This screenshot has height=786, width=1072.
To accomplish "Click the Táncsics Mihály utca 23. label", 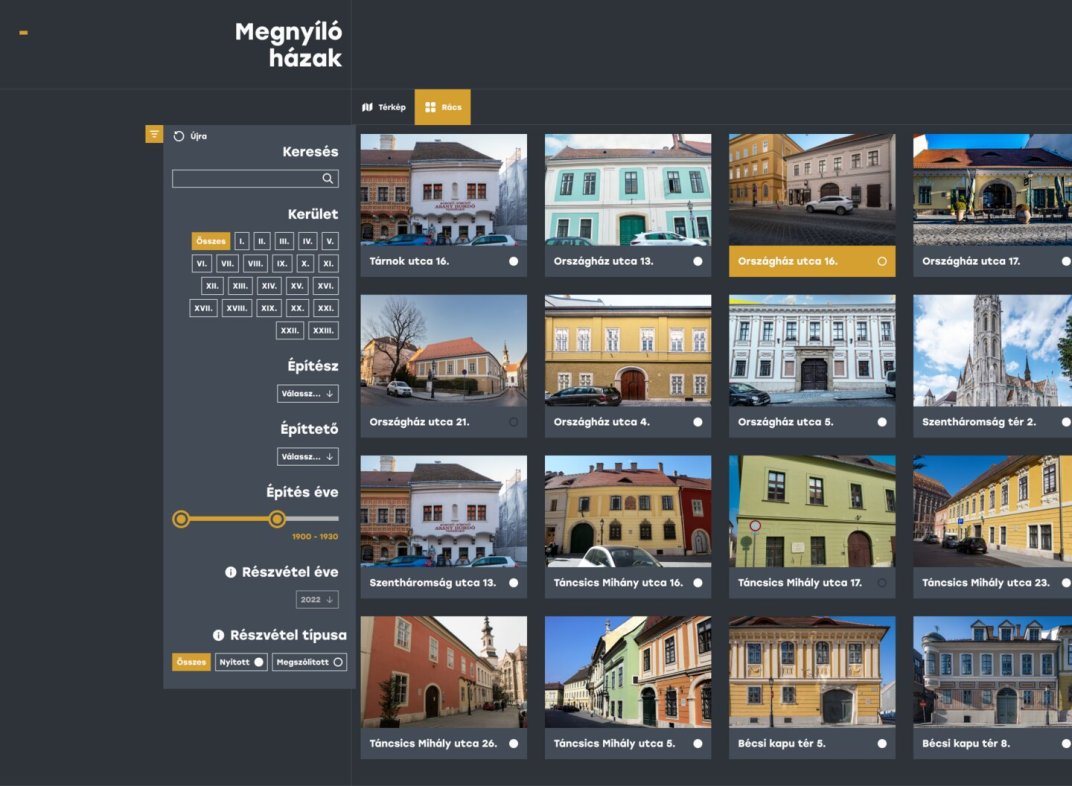I will tap(985, 583).
